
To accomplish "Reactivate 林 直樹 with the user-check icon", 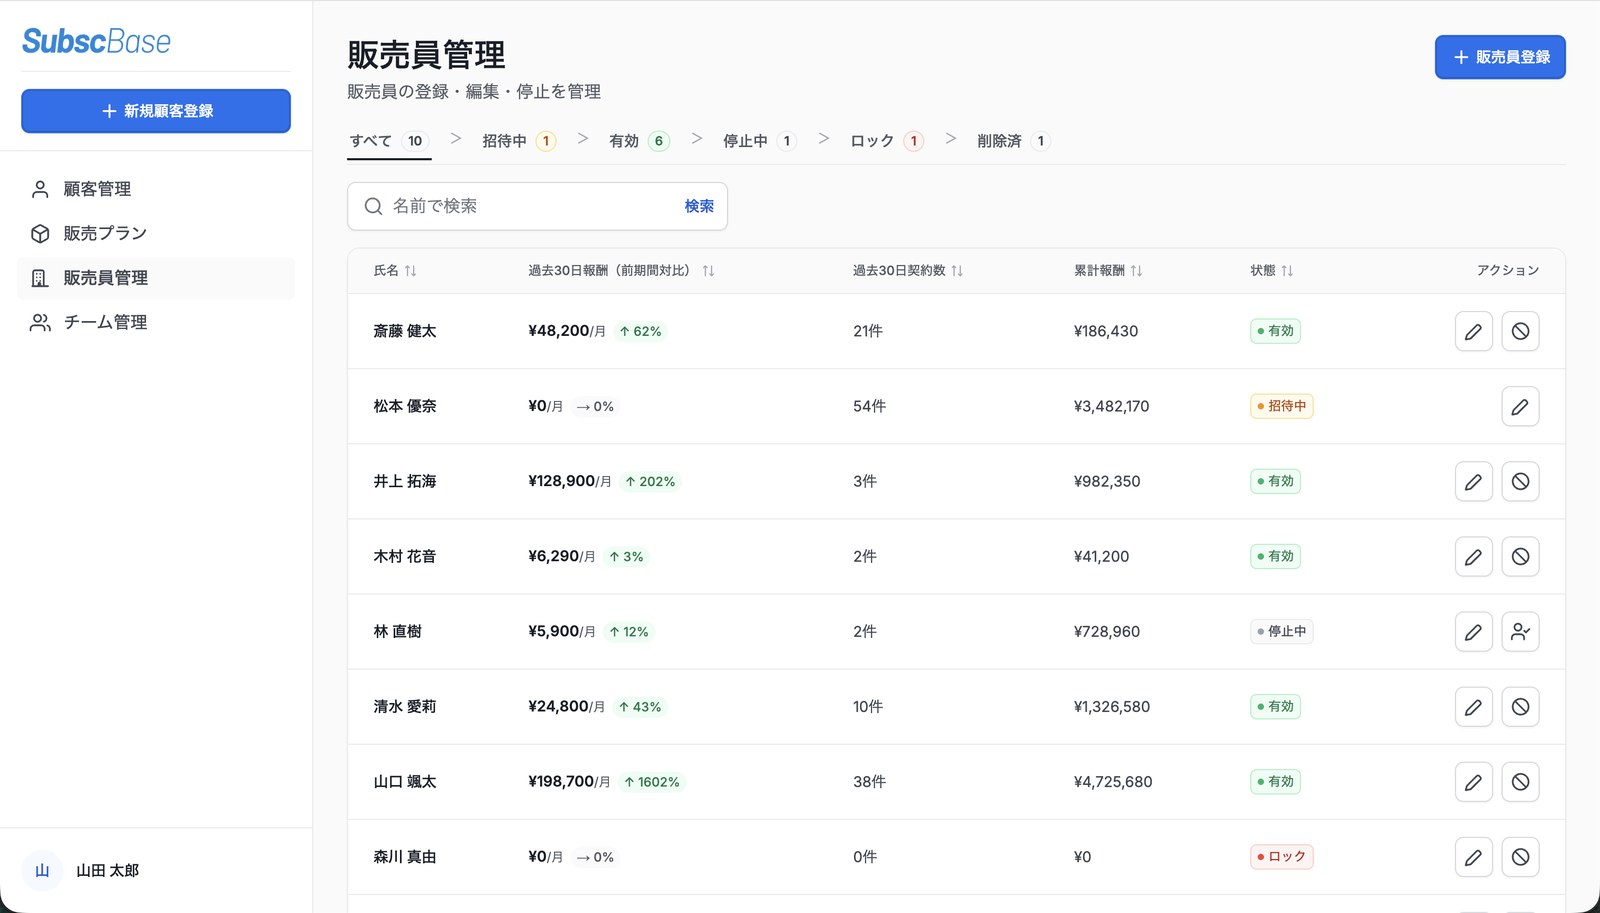I will 1520,631.
